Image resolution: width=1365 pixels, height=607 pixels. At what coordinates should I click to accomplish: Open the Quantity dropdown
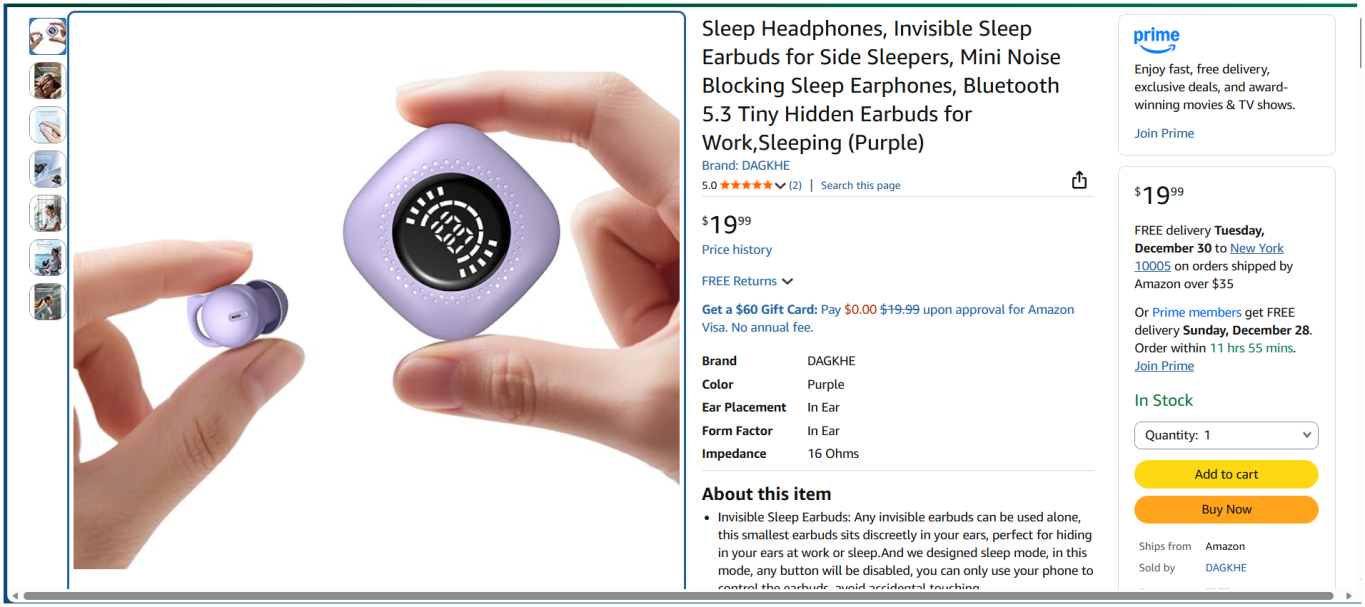1226,435
